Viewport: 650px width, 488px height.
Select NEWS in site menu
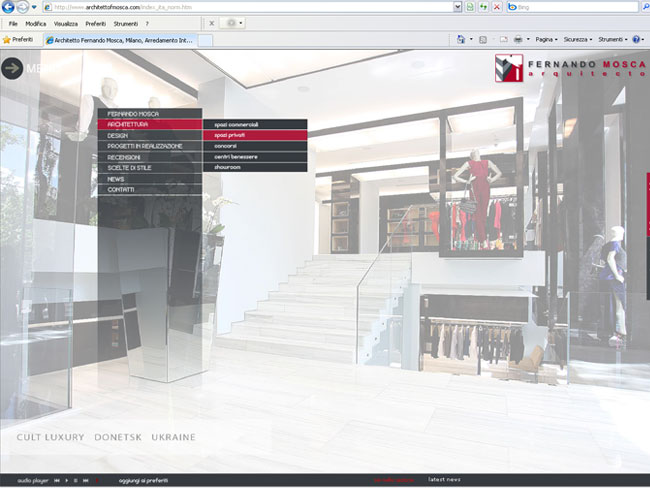[x=150, y=179]
